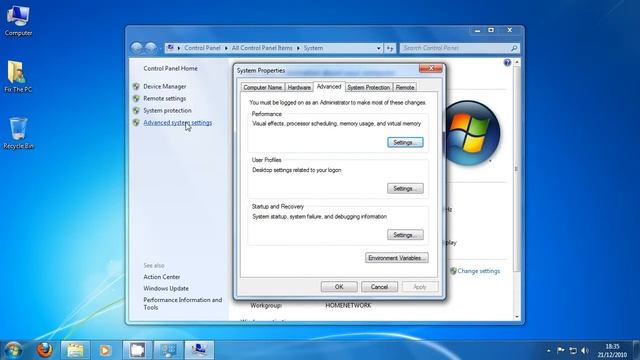Open Performance Settings button
The width and height of the screenshot is (640, 360).
[x=405, y=142]
